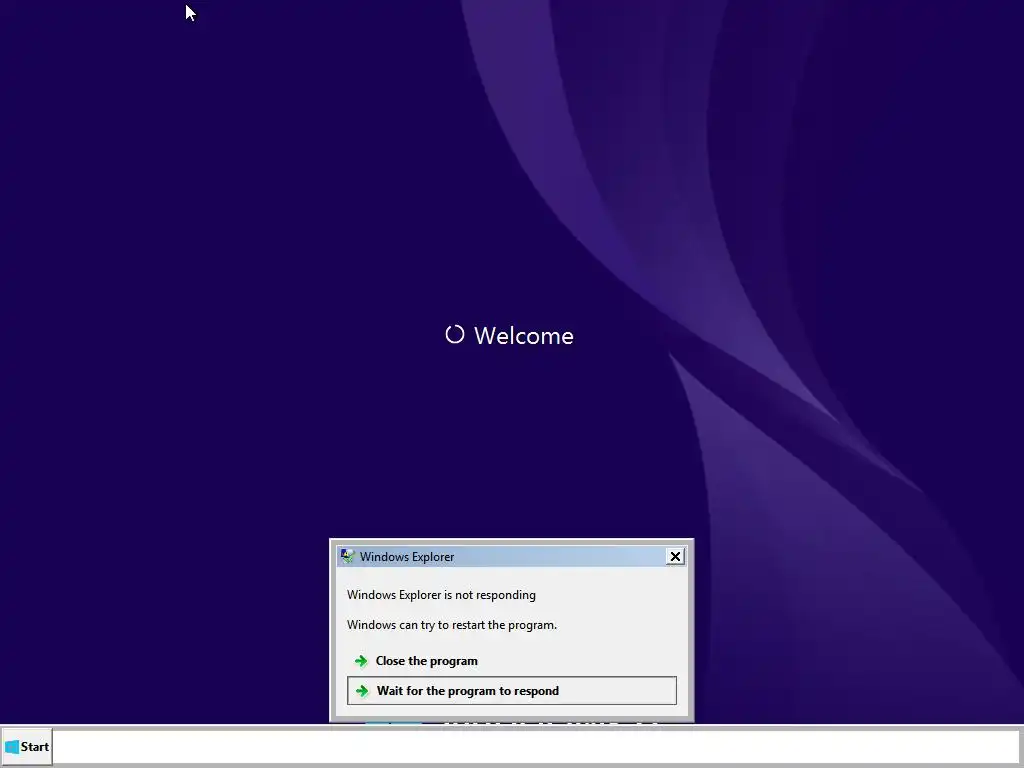Click the green arrow beside Close the program

pos(361,662)
